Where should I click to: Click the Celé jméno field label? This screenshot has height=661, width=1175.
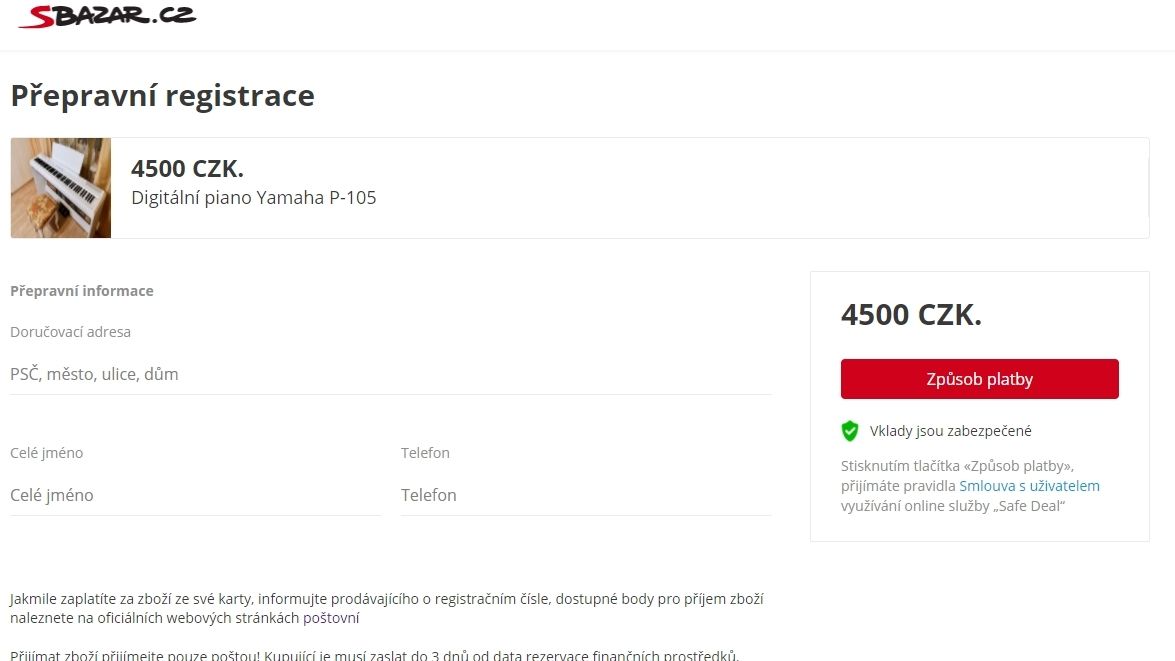point(46,453)
